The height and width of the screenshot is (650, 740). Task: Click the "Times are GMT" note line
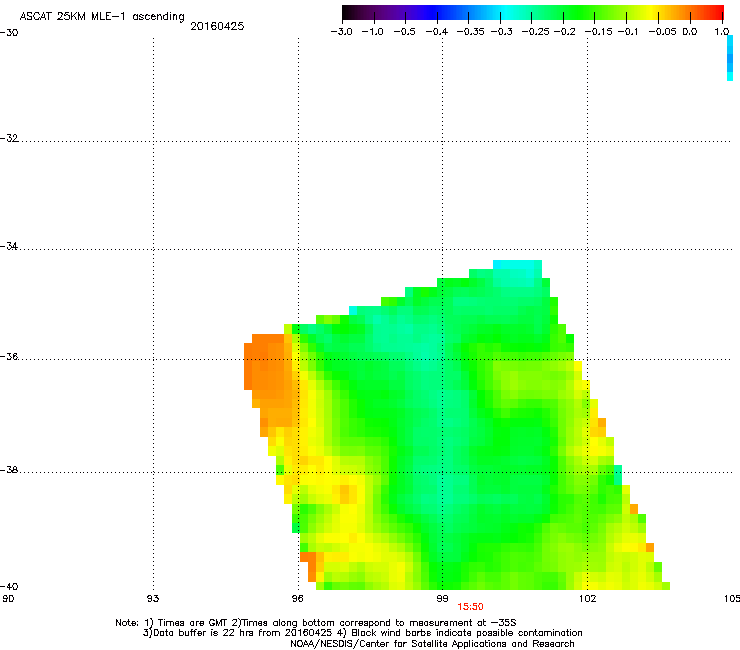tap(316, 623)
